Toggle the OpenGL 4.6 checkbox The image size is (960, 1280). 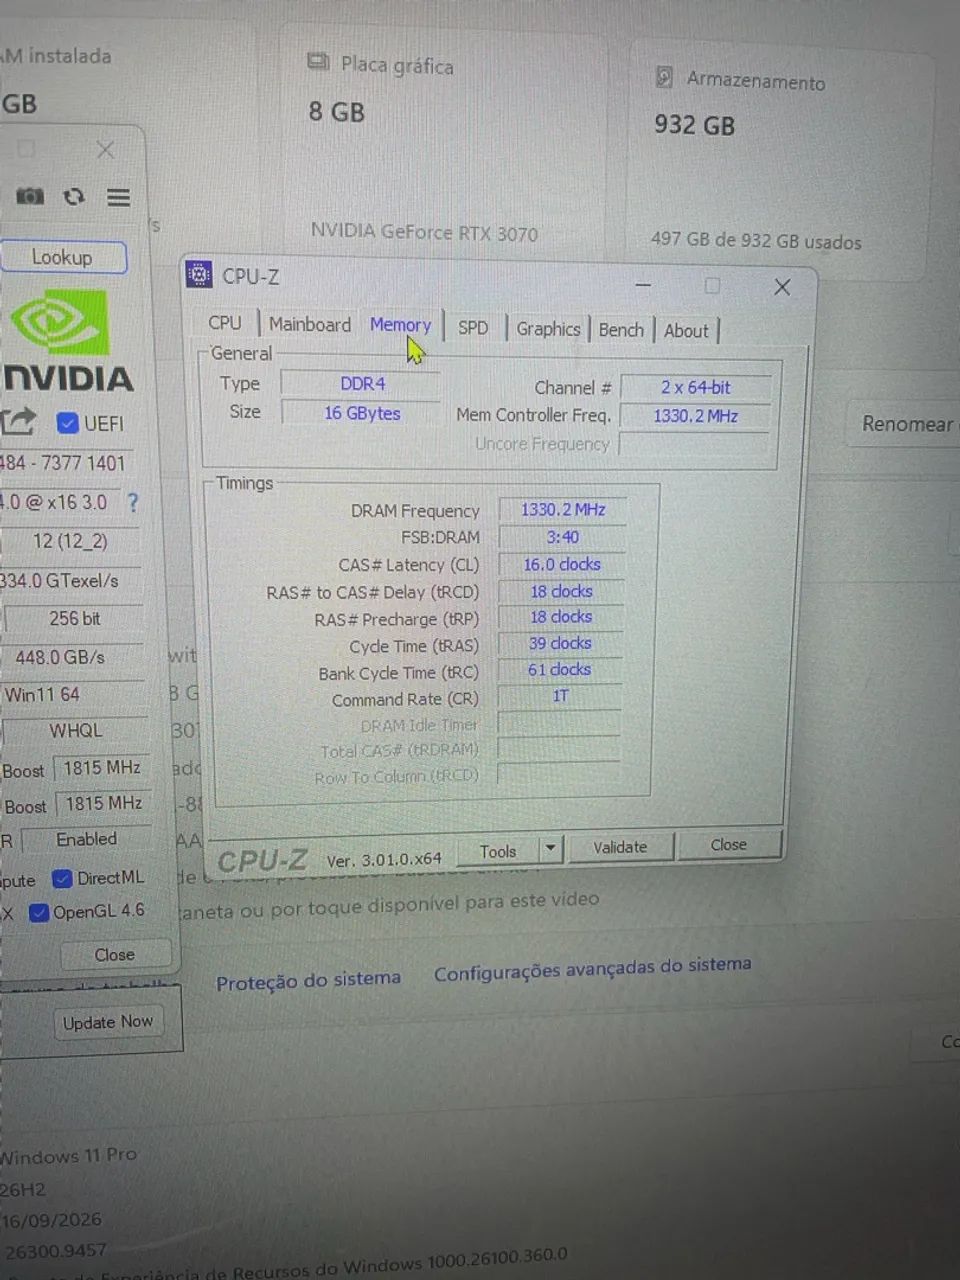[x=39, y=912]
